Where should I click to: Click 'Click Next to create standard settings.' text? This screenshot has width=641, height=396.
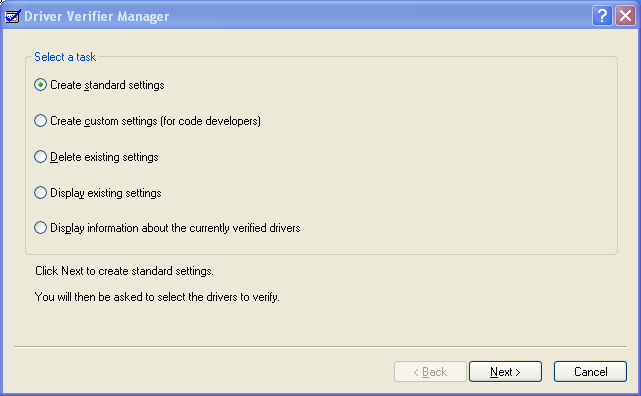pyautogui.click(x=124, y=271)
